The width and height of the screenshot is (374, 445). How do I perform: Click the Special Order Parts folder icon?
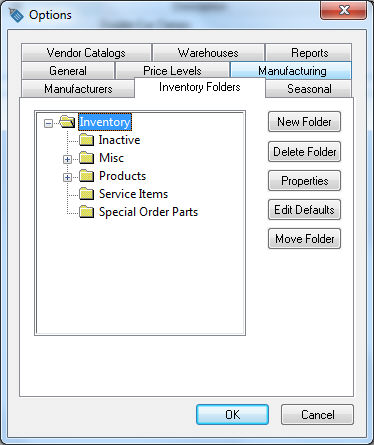point(87,212)
